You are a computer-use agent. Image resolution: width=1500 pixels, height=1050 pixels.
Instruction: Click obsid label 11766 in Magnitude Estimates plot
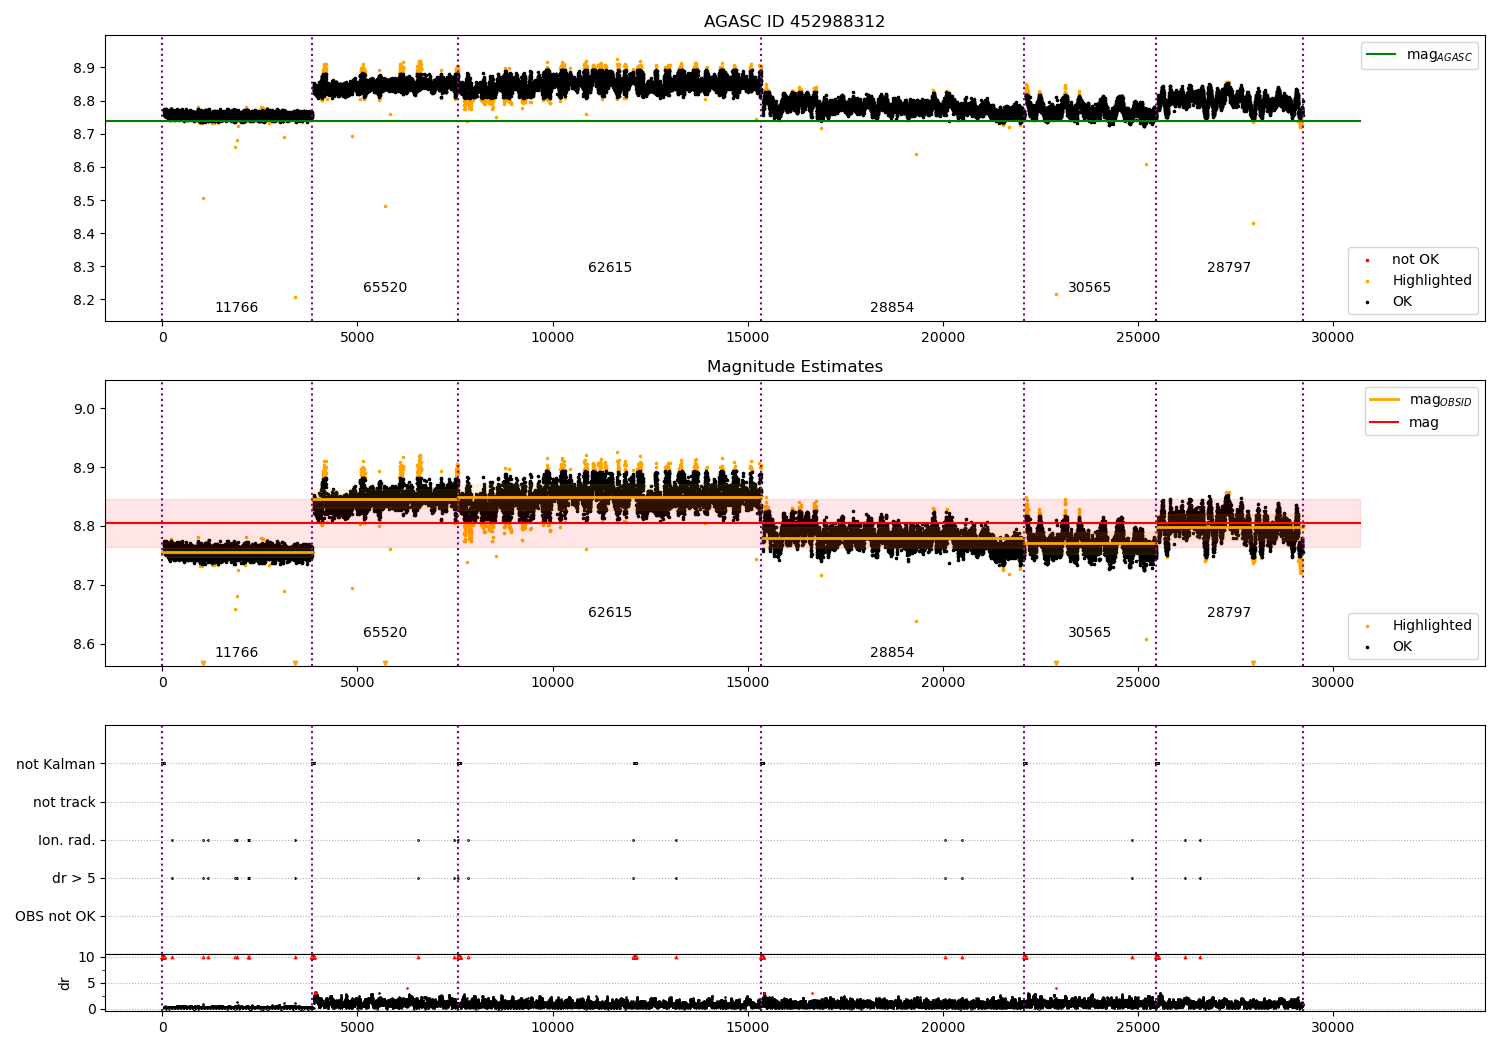236,653
